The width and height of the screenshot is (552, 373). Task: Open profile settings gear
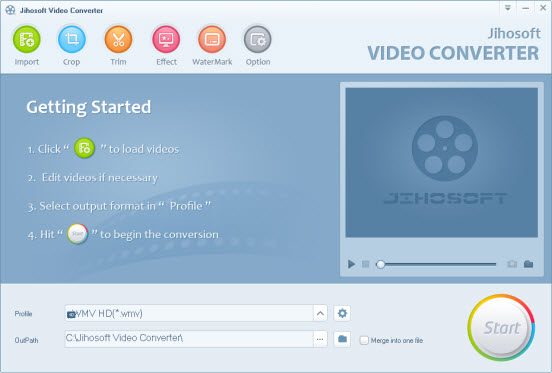(x=342, y=313)
